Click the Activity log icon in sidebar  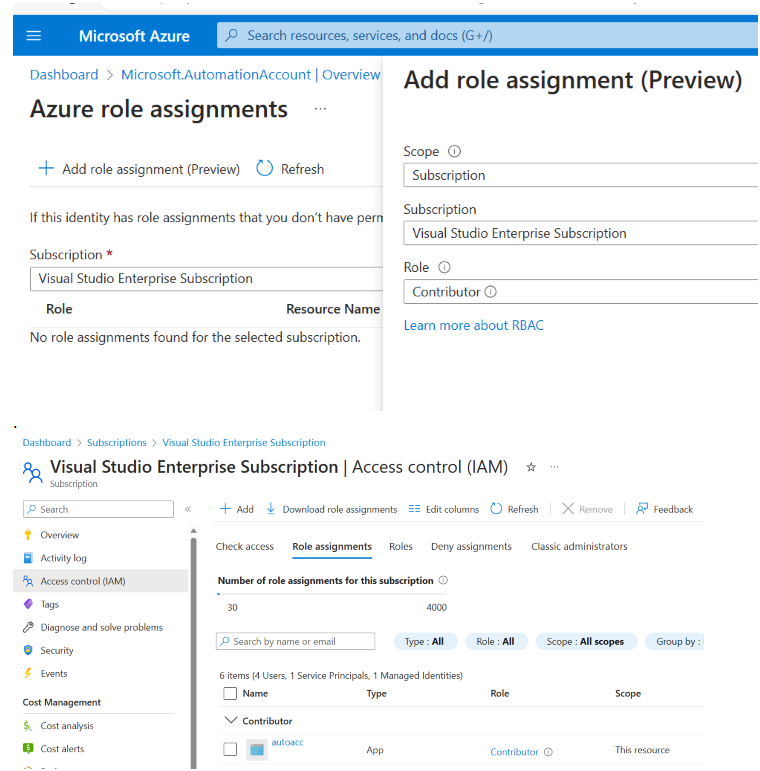point(28,558)
